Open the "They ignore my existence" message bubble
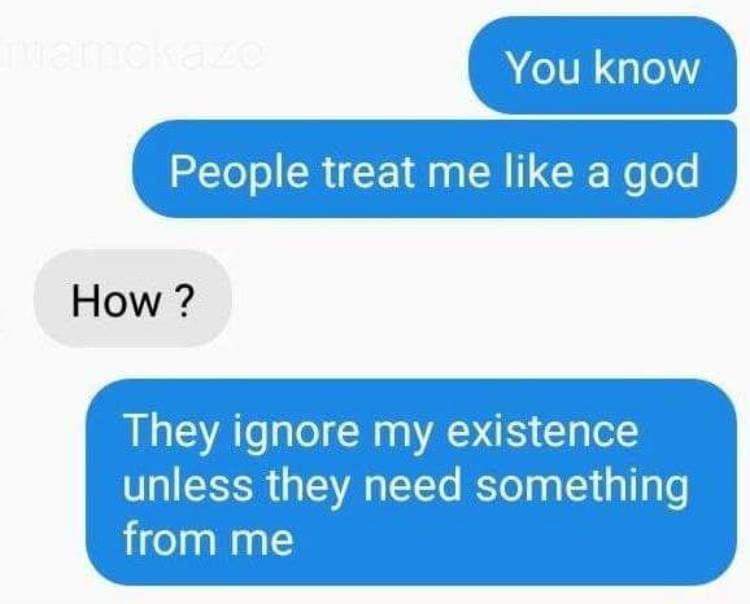The width and height of the screenshot is (750, 604). pyautogui.click(x=411, y=482)
